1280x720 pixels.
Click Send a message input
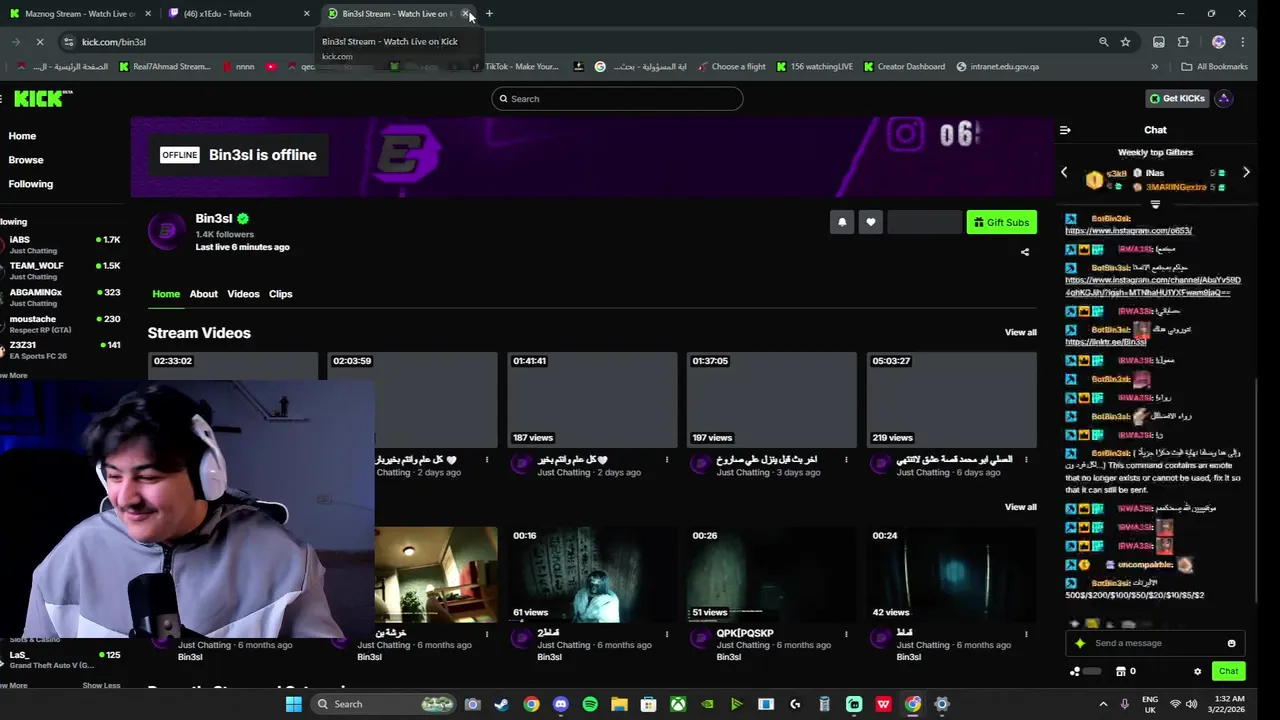point(1155,643)
